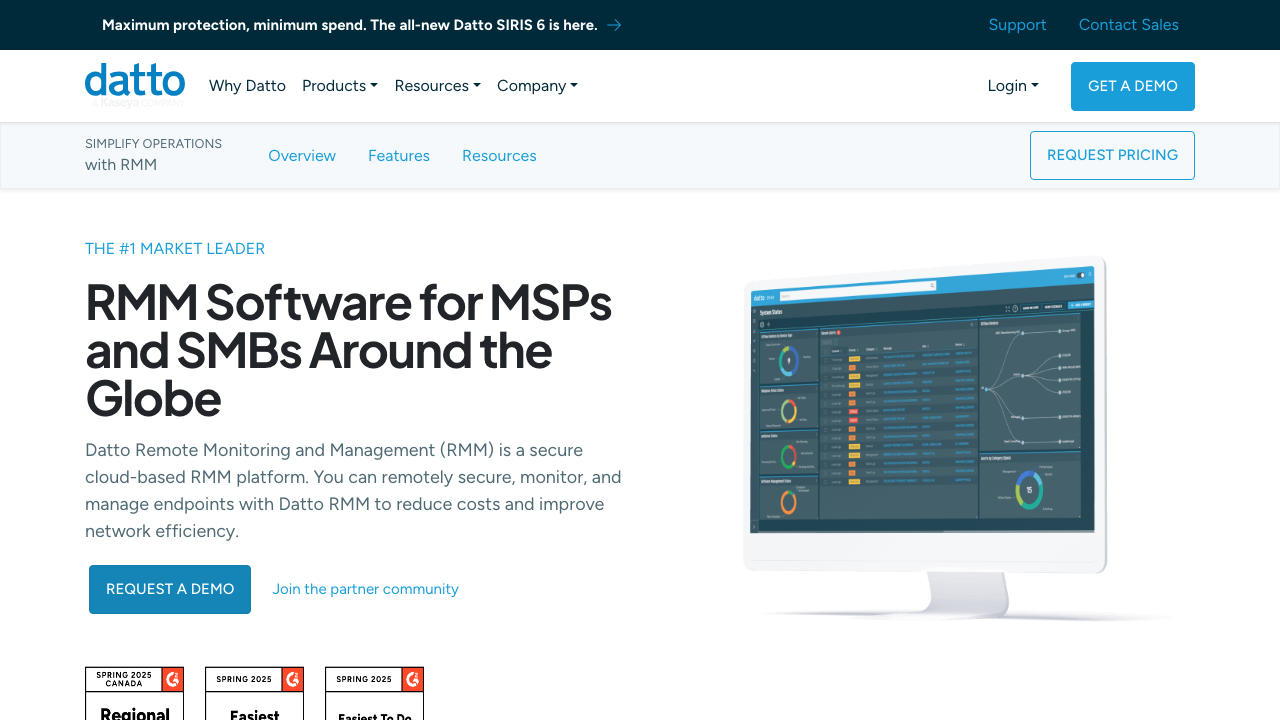The height and width of the screenshot is (720, 1280).
Task: Click the GET A DEMO button
Action: pos(1132,86)
